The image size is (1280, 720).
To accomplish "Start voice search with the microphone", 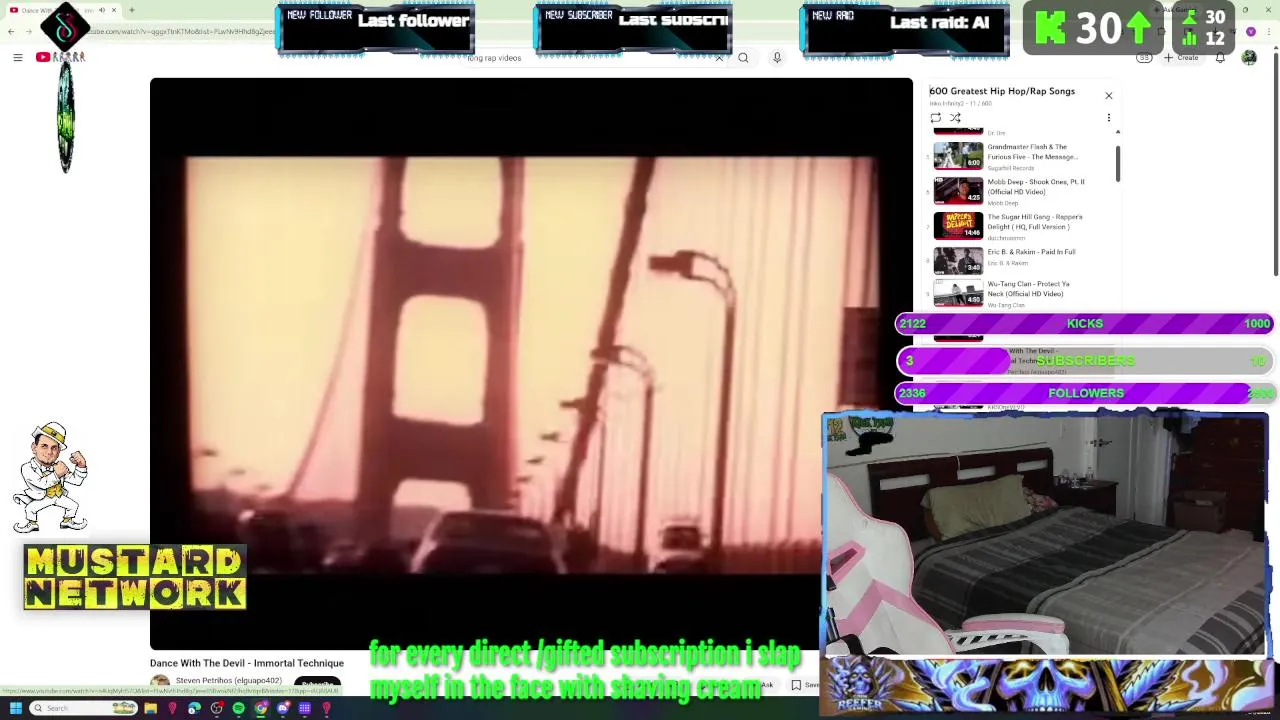I will coord(776,58).
